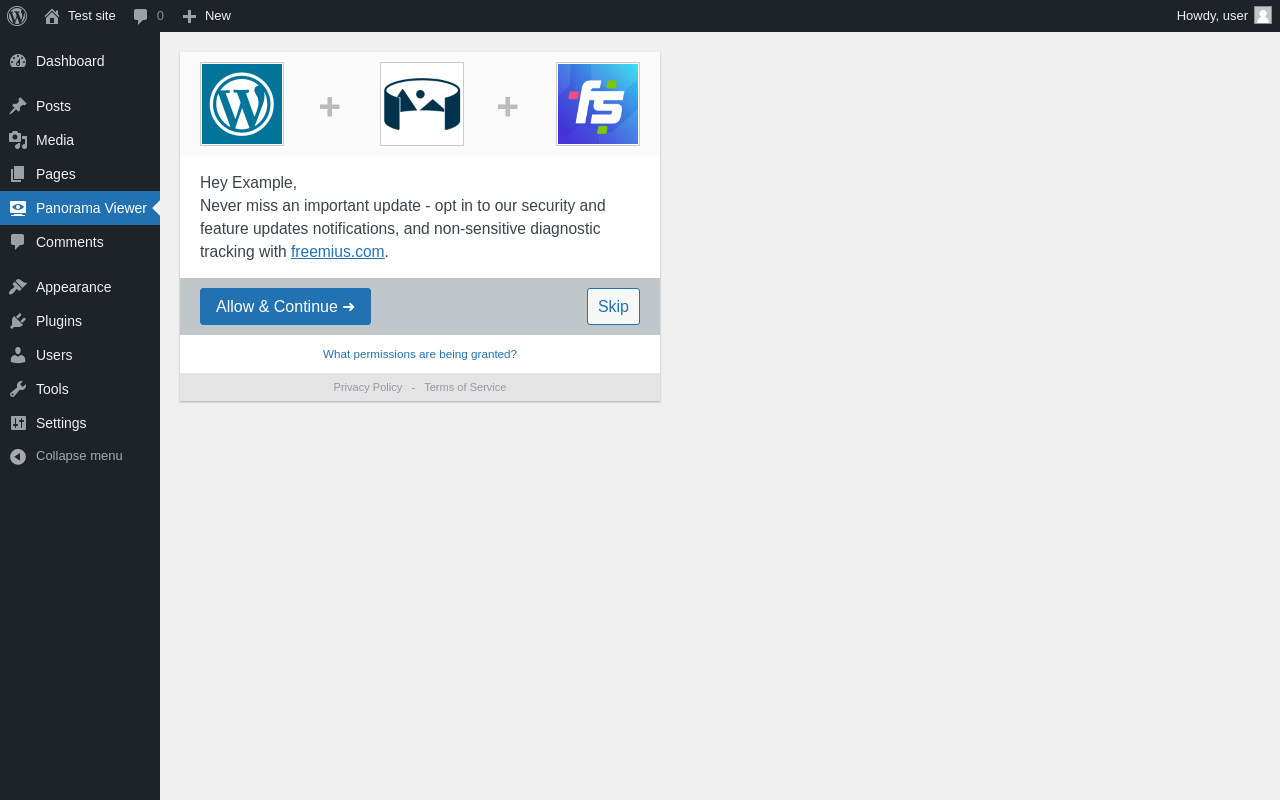Open the Users menu label

coord(54,355)
